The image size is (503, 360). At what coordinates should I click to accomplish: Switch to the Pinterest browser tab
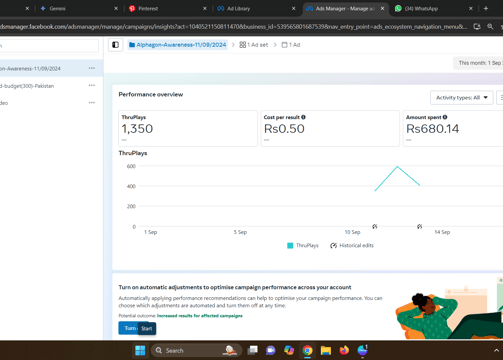point(148,9)
